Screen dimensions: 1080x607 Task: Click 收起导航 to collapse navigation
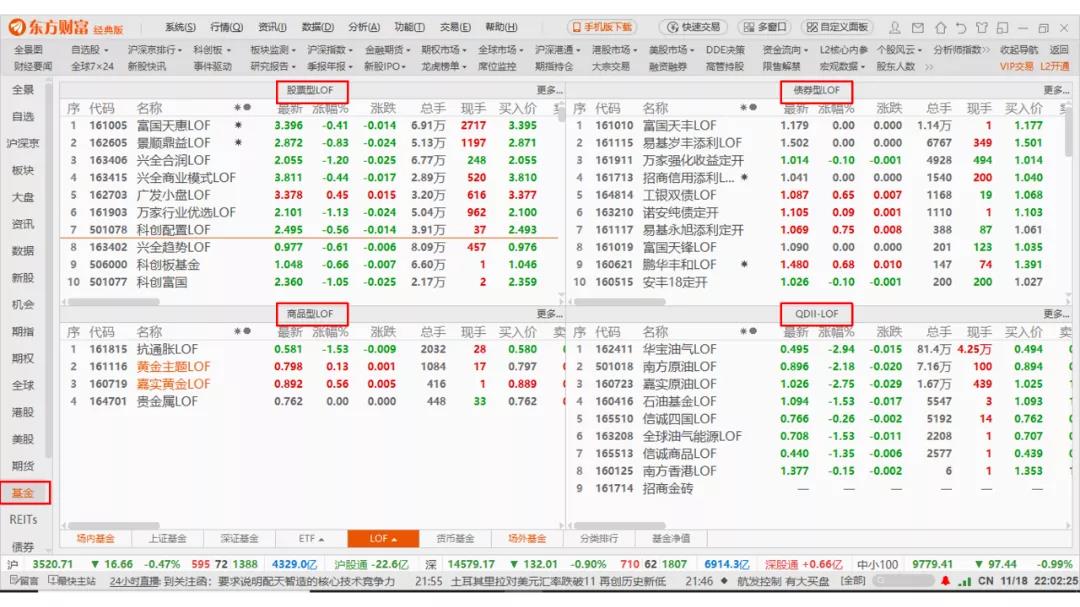[1019, 50]
